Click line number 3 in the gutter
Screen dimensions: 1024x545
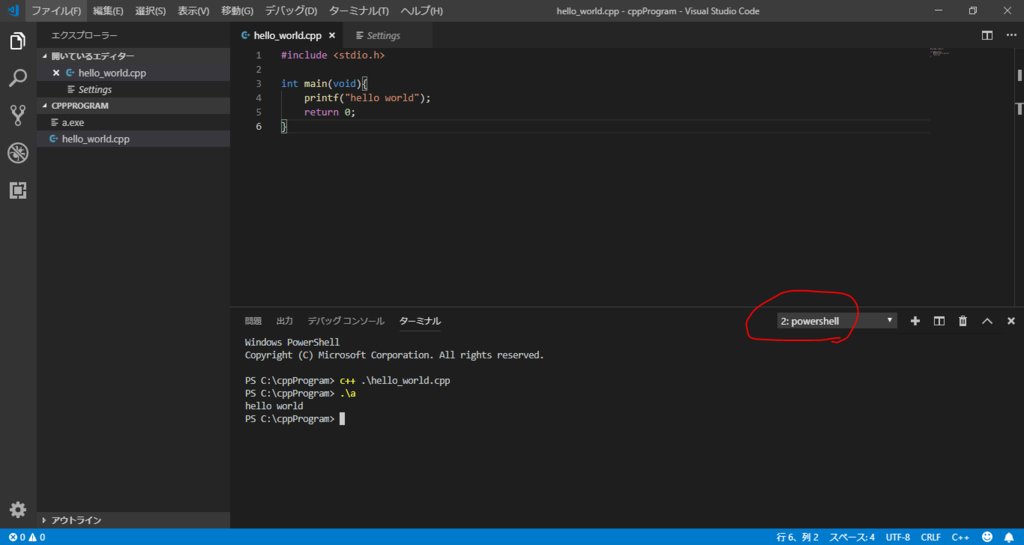point(259,84)
